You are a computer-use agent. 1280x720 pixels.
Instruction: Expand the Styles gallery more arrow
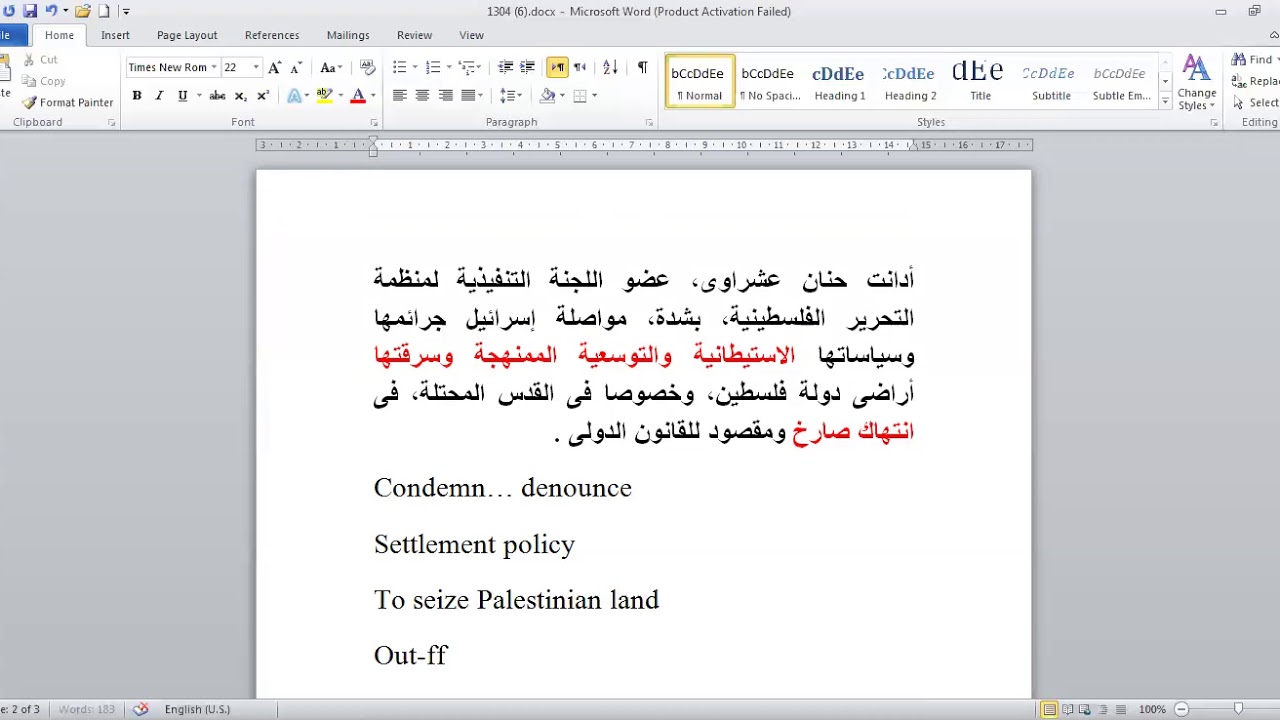[x=1165, y=101]
